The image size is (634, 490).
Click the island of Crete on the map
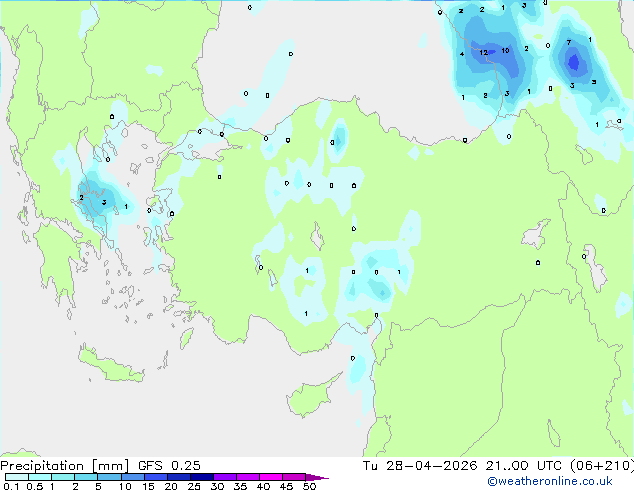tap(109, 365)
